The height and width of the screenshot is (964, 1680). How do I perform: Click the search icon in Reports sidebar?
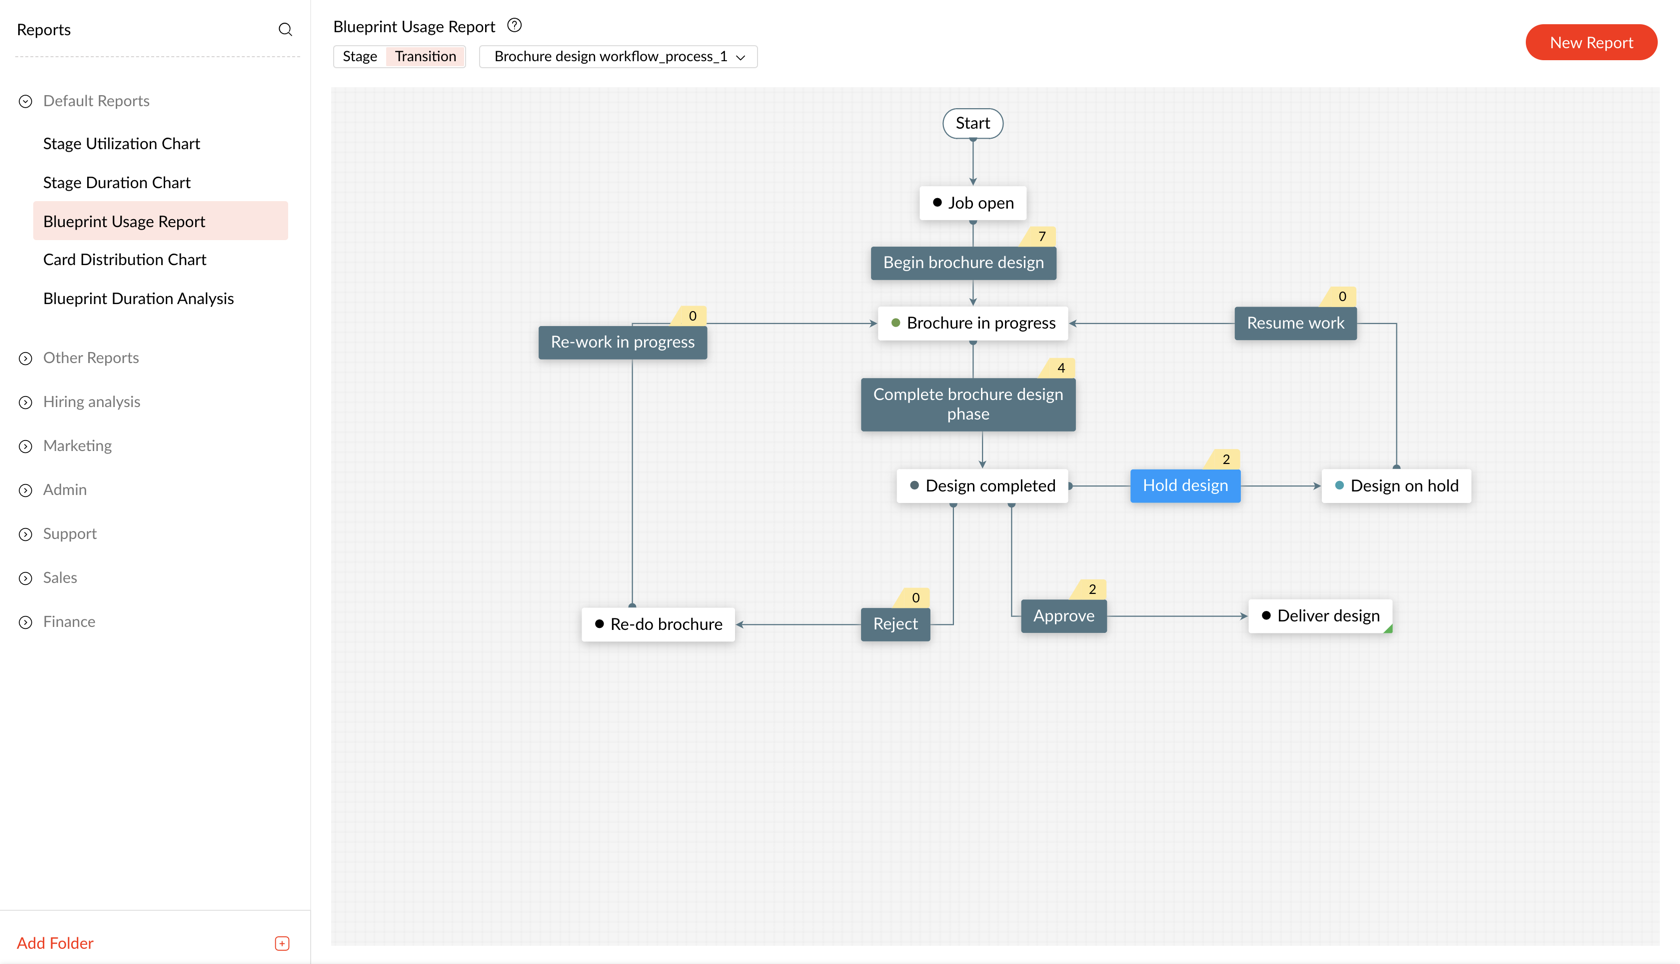click(285, 30)
